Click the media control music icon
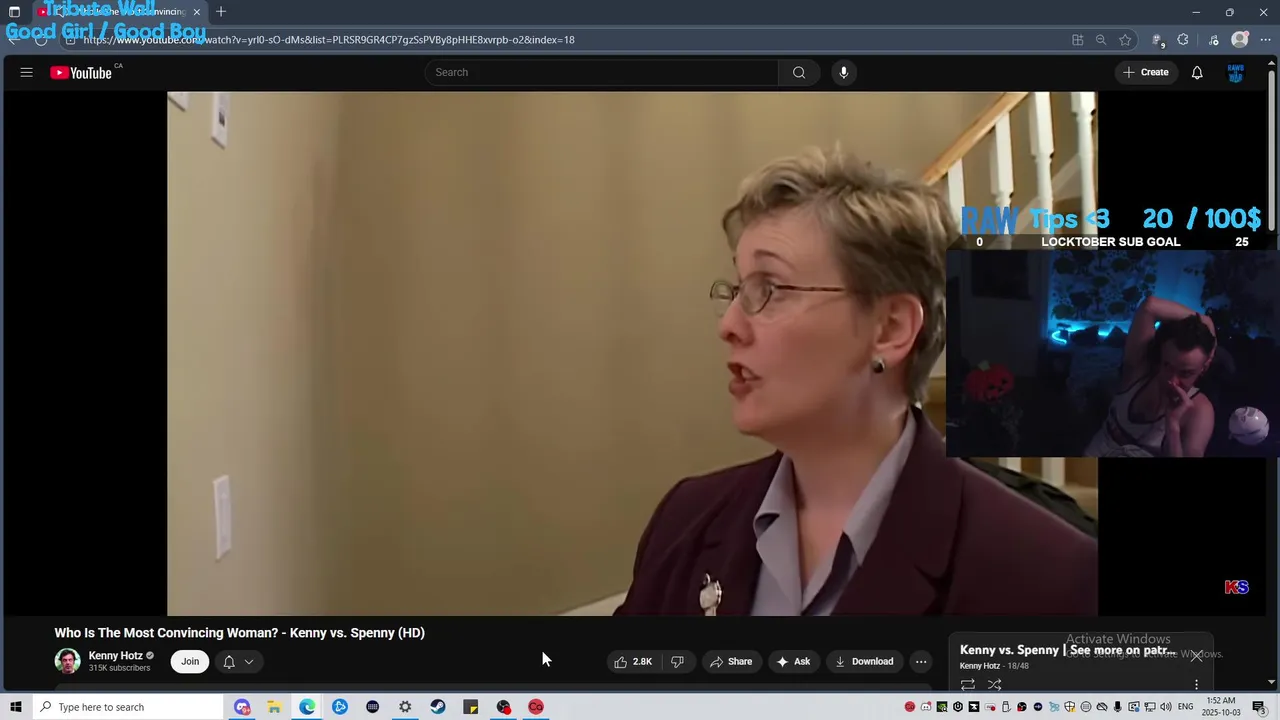1280x720 pixels. tap(1213, 40)
